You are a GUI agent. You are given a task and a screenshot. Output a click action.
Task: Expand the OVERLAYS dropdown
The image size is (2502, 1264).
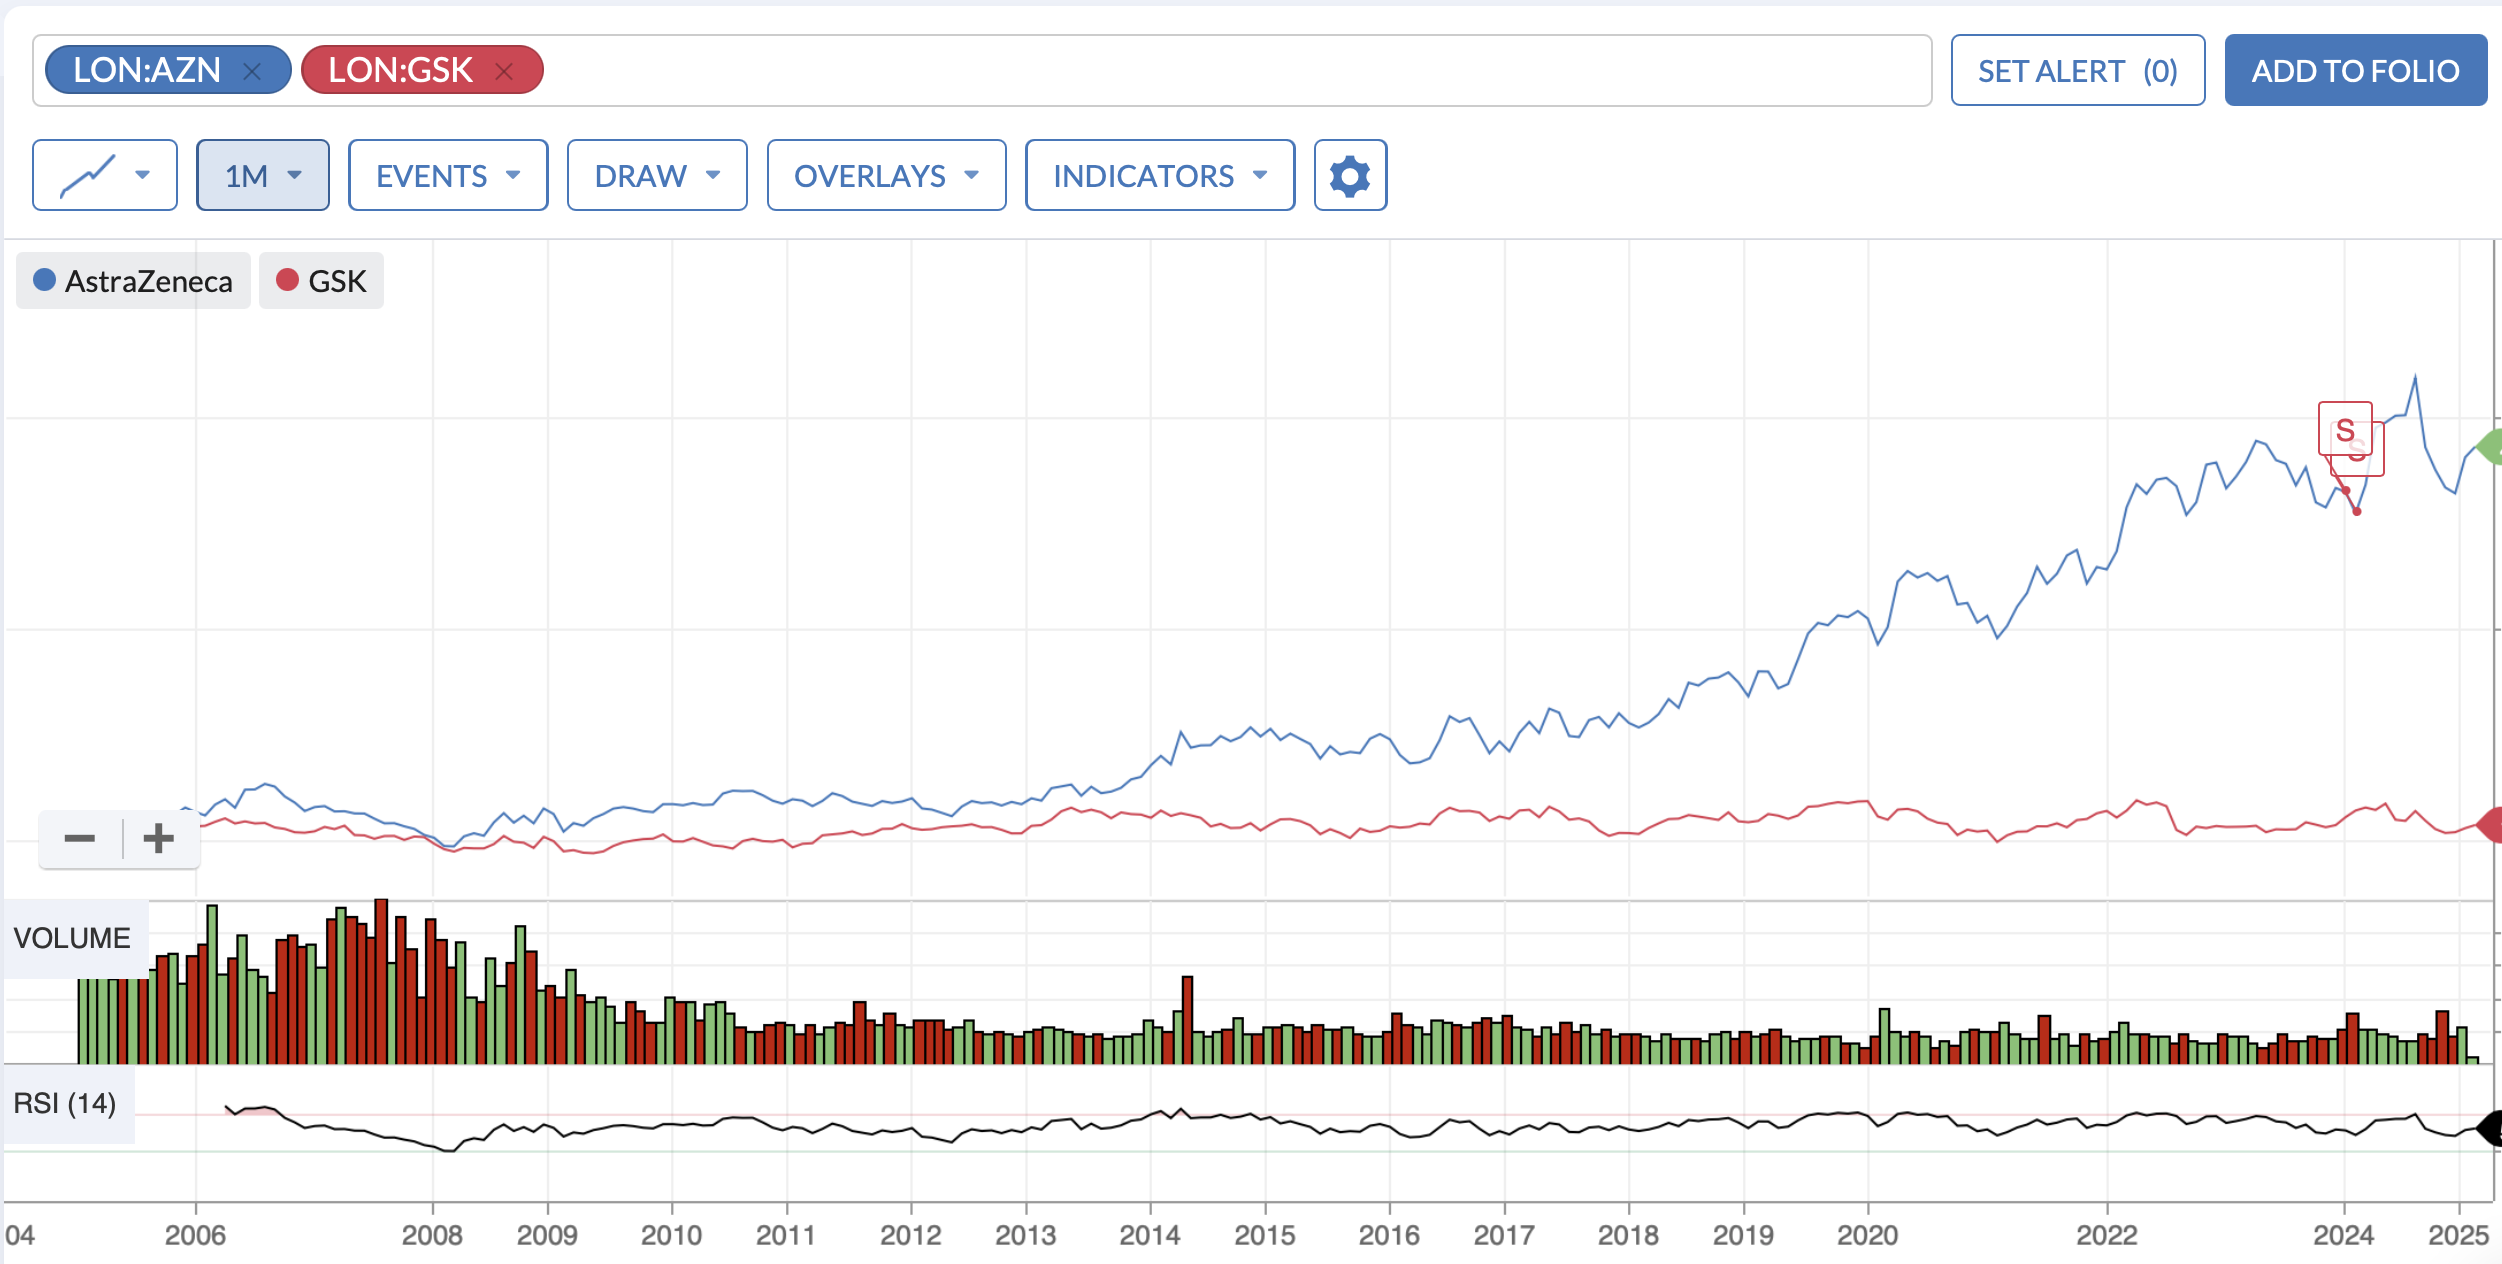coord(886,176)
